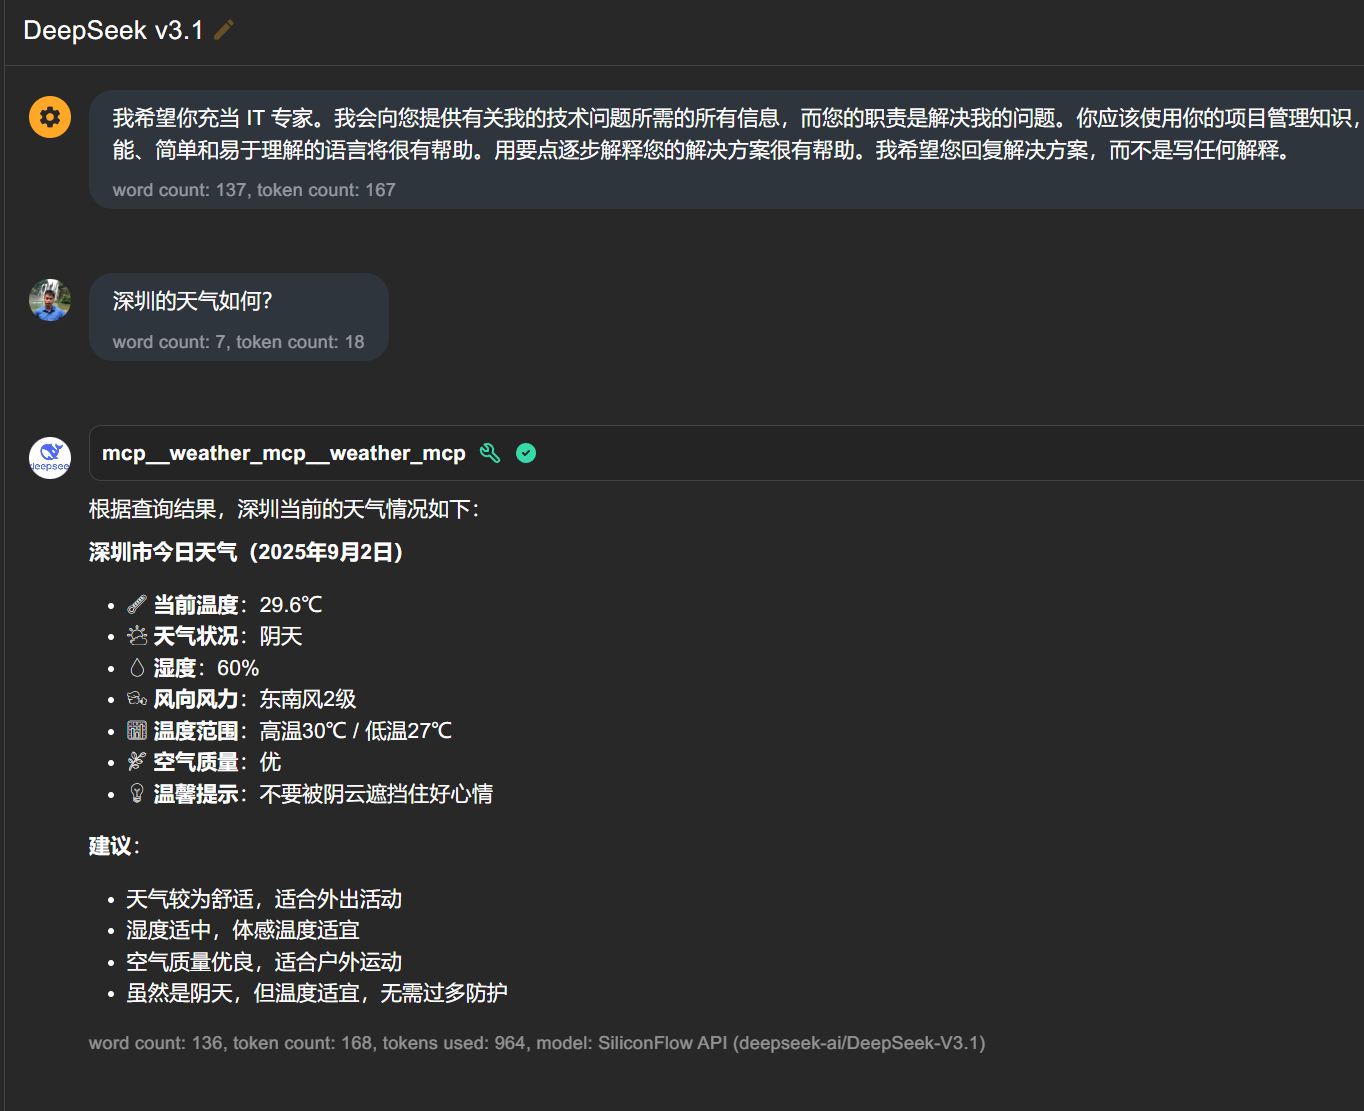Click the green success checkmark icon
Screen dimensions: 1364x1111
[526, 453]
